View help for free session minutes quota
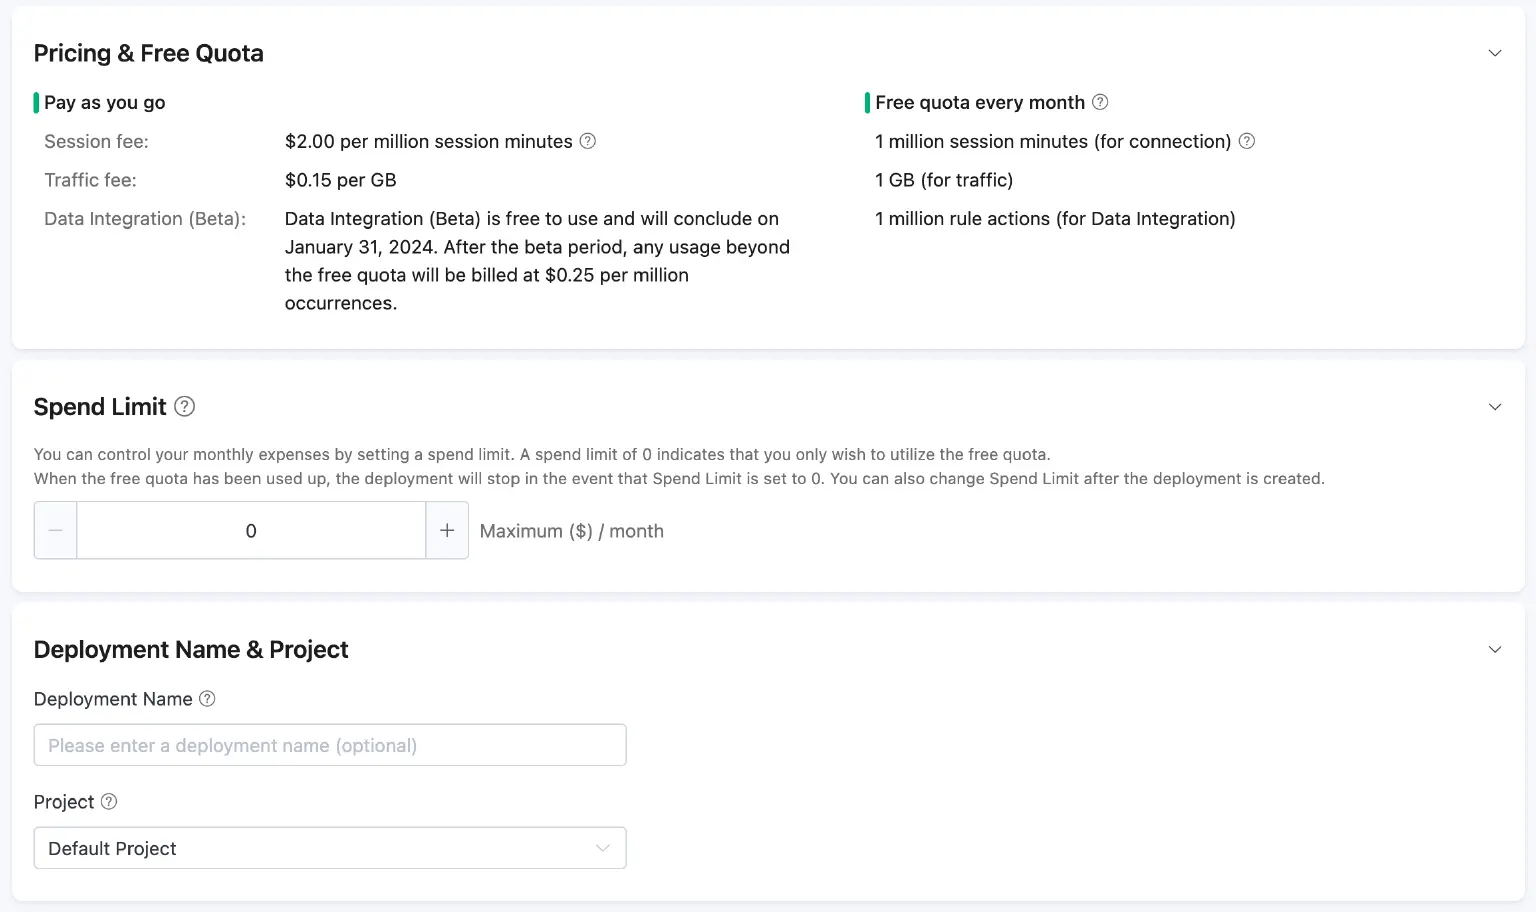This screenshot has height=912, width=1536. (1247, 141)
